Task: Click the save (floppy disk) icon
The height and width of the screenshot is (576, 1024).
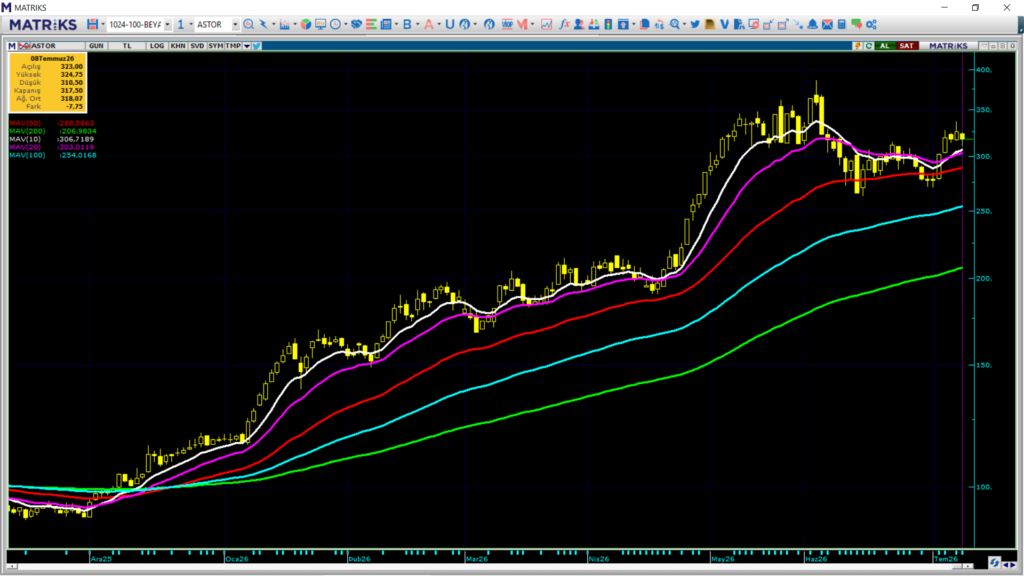Action: 92,24
